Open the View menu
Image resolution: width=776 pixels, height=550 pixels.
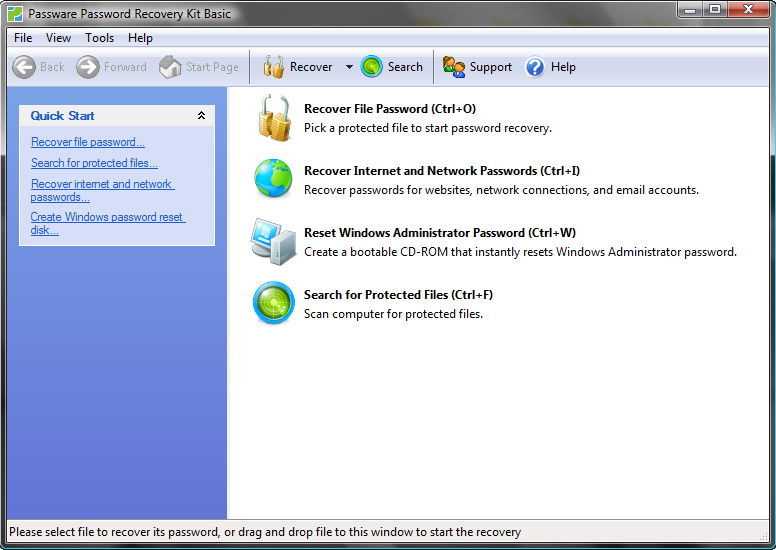[58, 38]
